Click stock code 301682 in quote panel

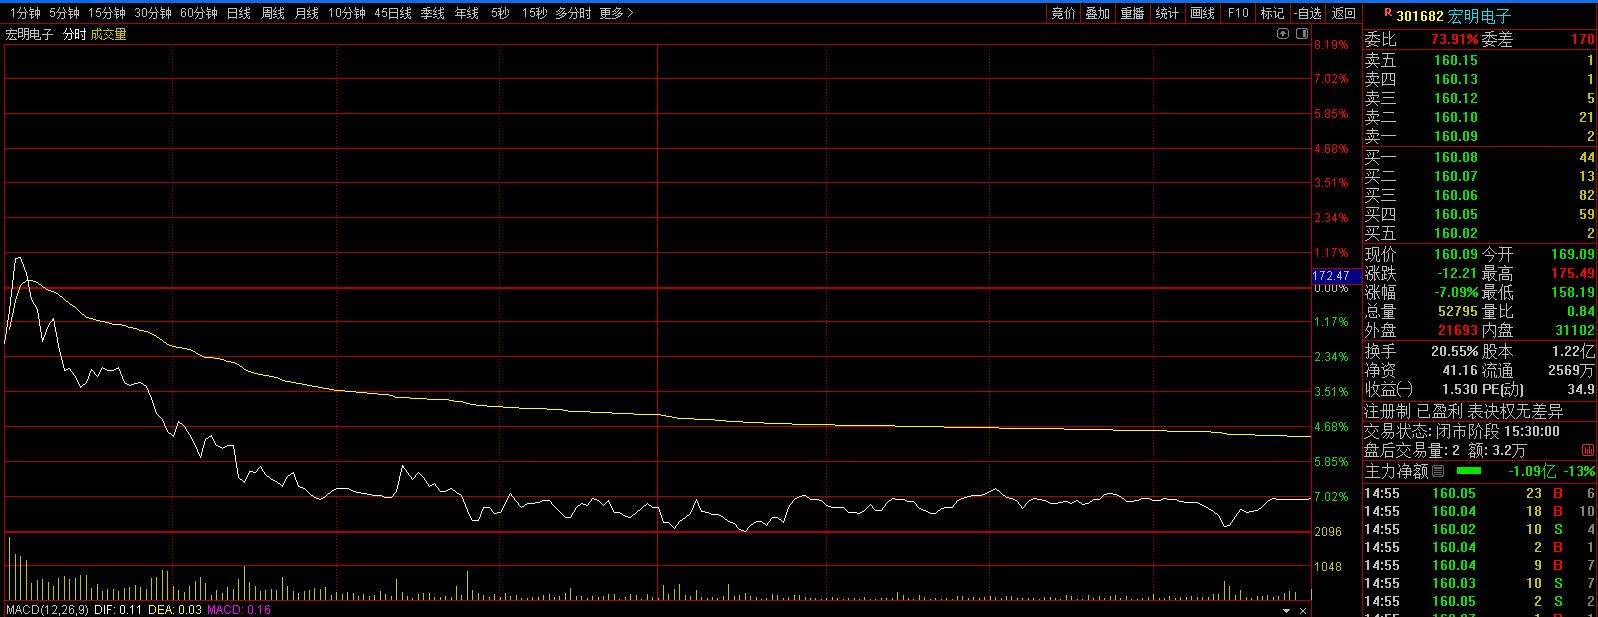pos(1419,16)
